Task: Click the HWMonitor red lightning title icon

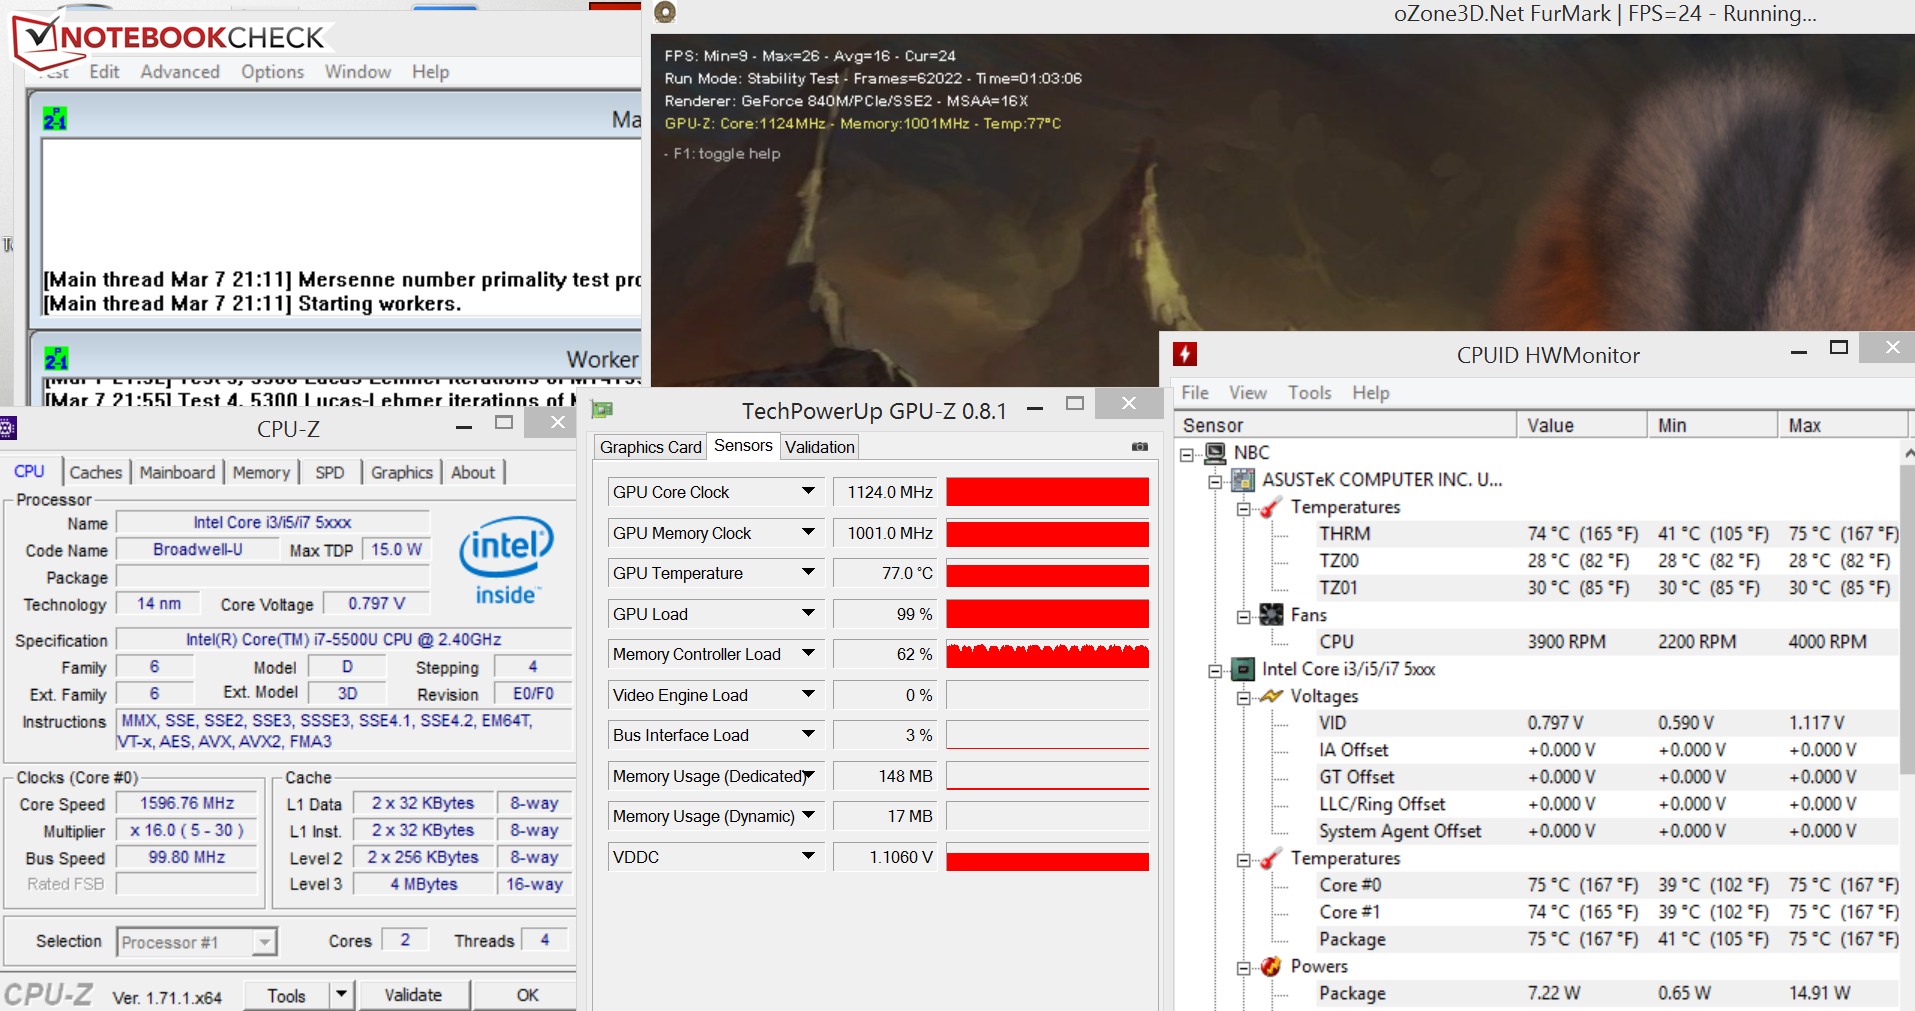Action: pyautogui.click(x=1185, y=354)
